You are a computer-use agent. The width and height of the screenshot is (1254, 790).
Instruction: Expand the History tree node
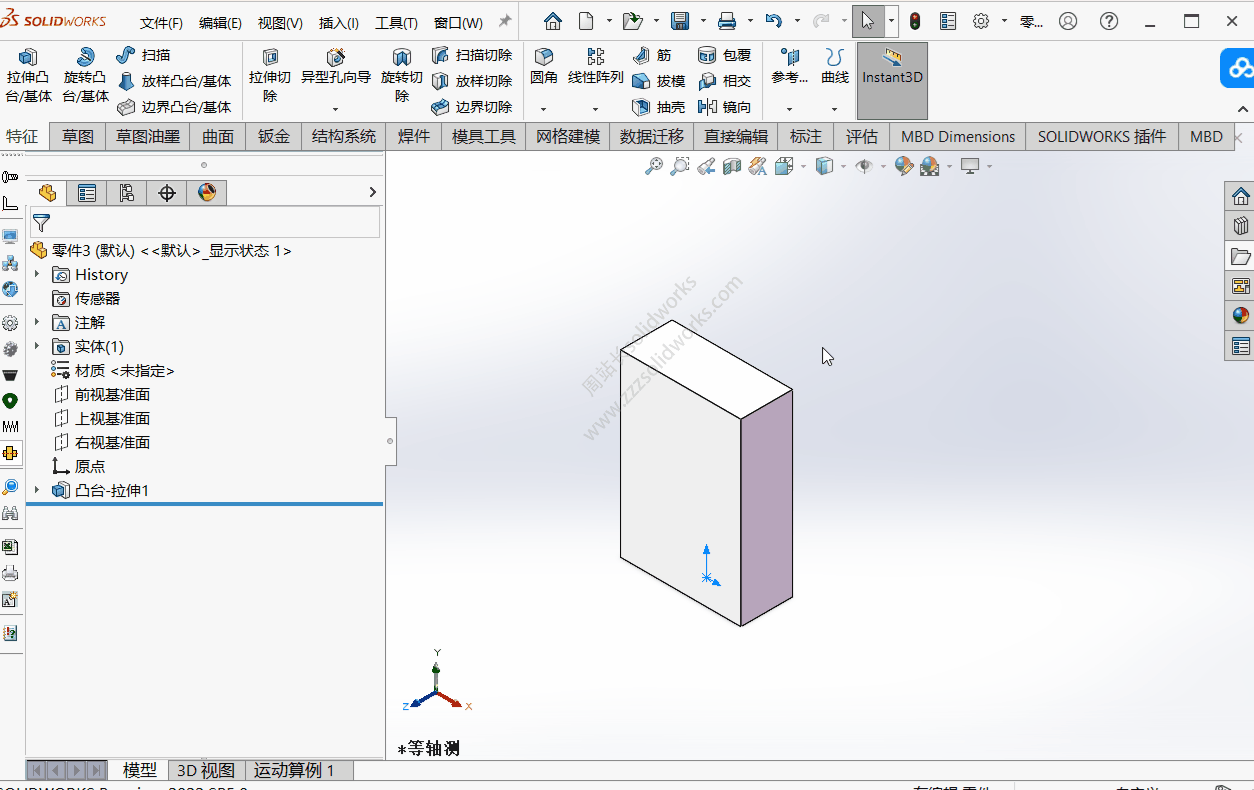pyautogui.click(x=37, y=274)
